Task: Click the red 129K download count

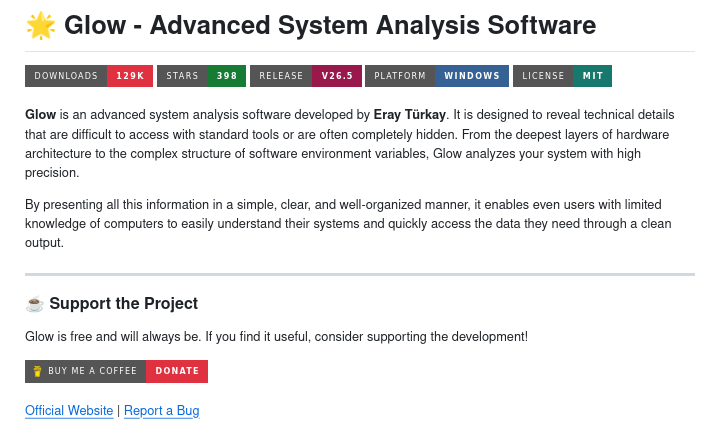Action: (x=130, y=76)
